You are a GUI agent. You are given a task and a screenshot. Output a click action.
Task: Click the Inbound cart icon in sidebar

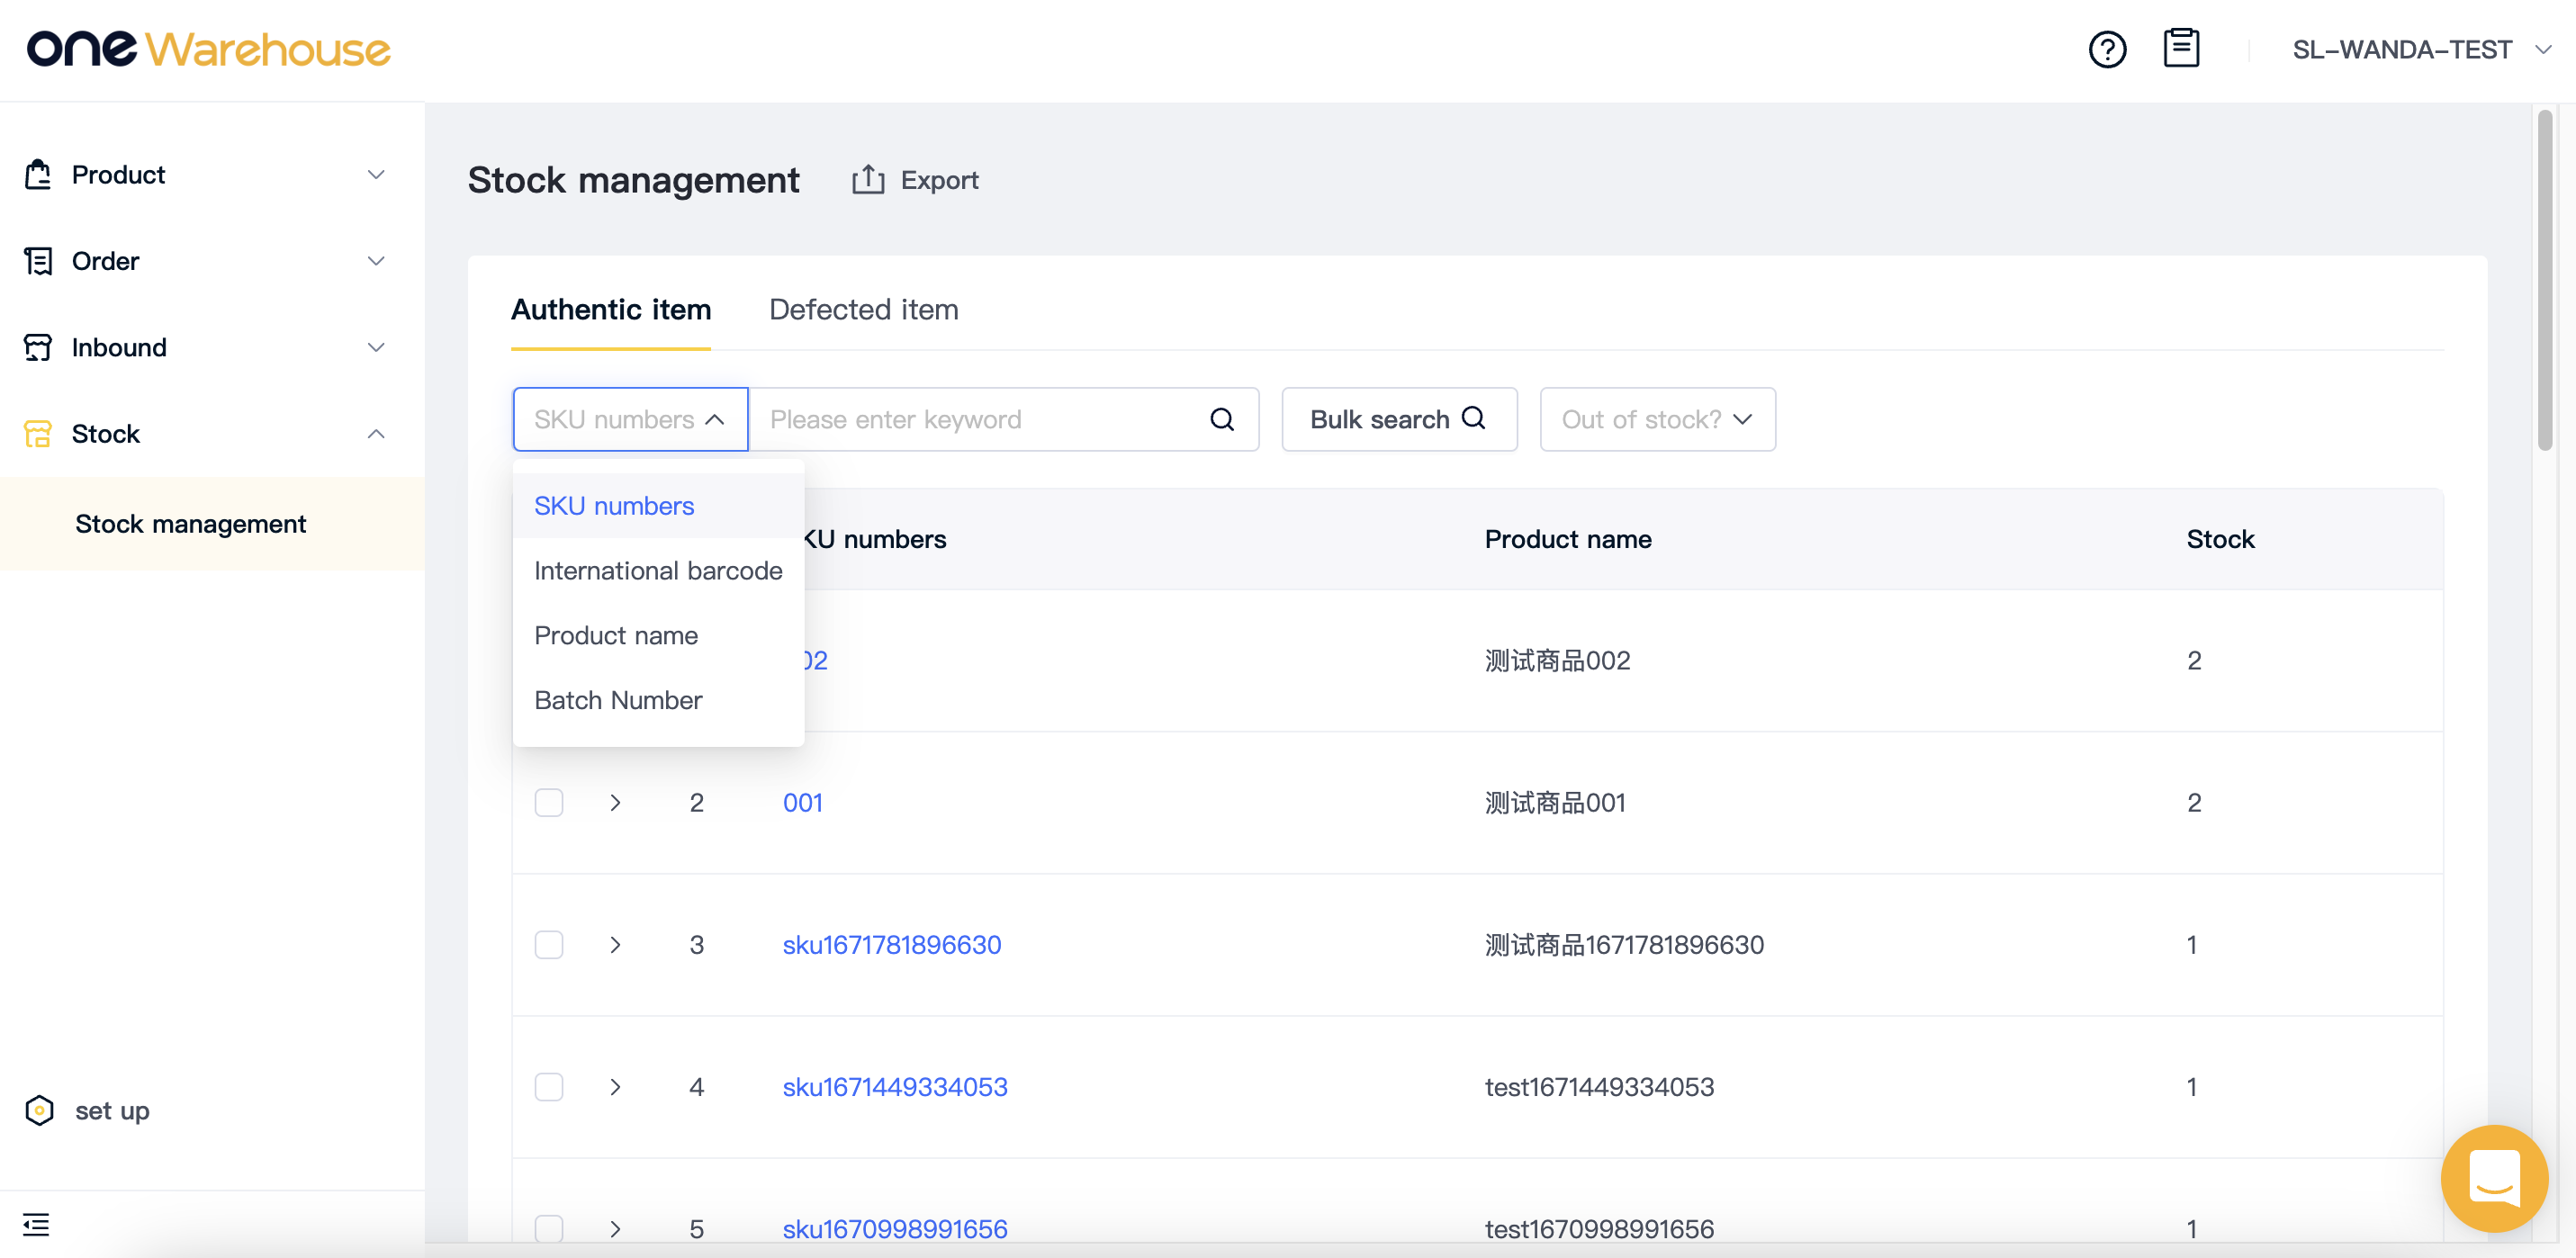(38, 347)
